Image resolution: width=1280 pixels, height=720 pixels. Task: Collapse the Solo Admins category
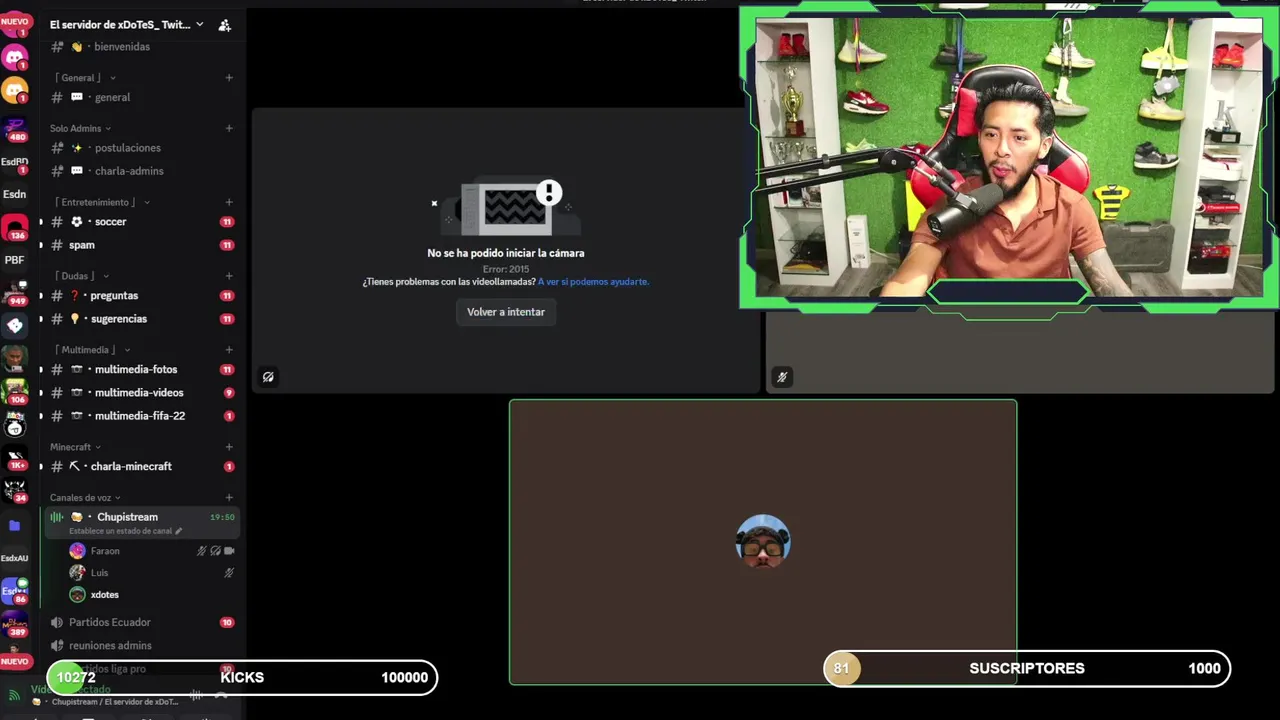[80, 128]
